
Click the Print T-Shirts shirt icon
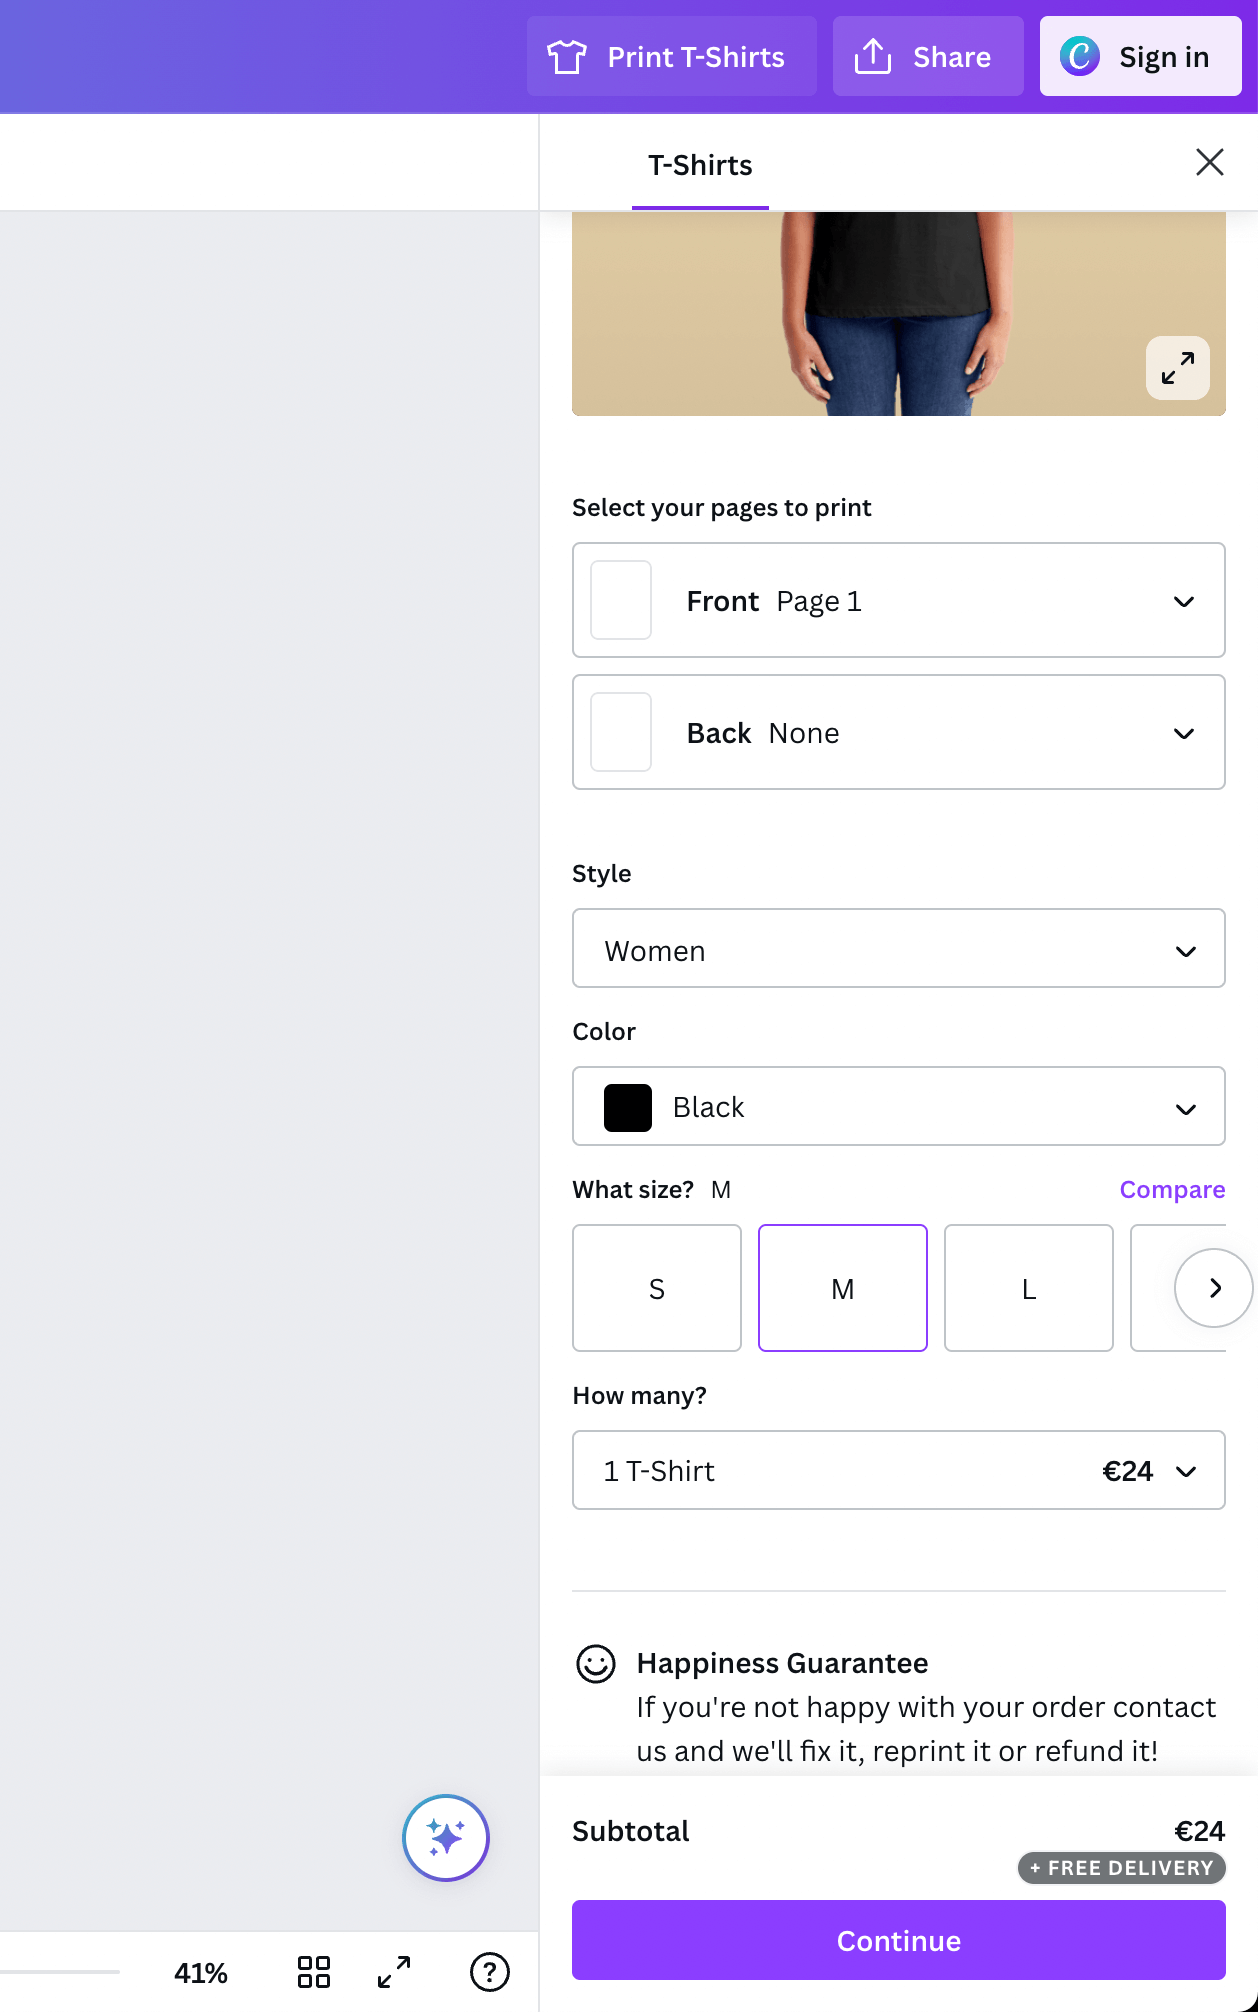point(567,57)
